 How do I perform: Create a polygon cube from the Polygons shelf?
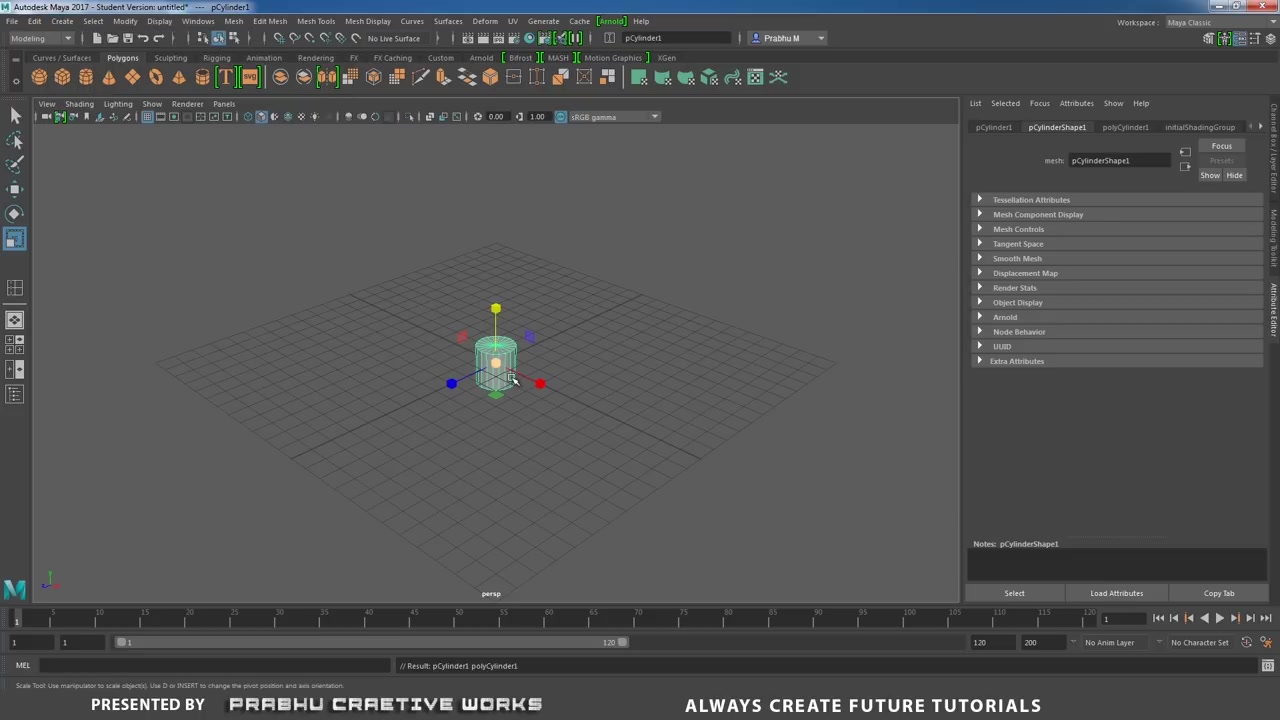click(62, 78)
